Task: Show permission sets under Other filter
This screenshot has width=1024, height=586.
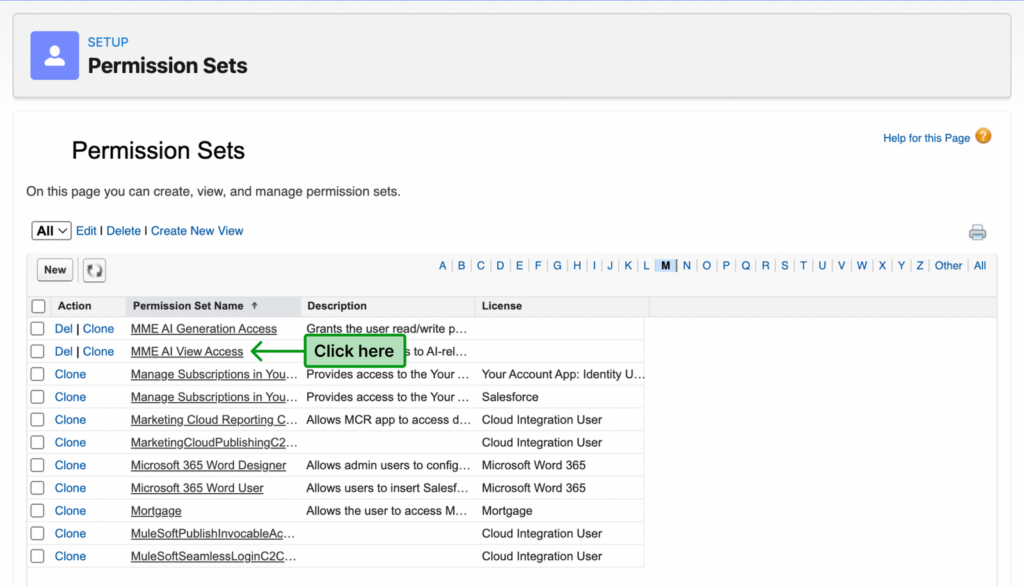Action: pyautogui.click(x=948, y=266)
